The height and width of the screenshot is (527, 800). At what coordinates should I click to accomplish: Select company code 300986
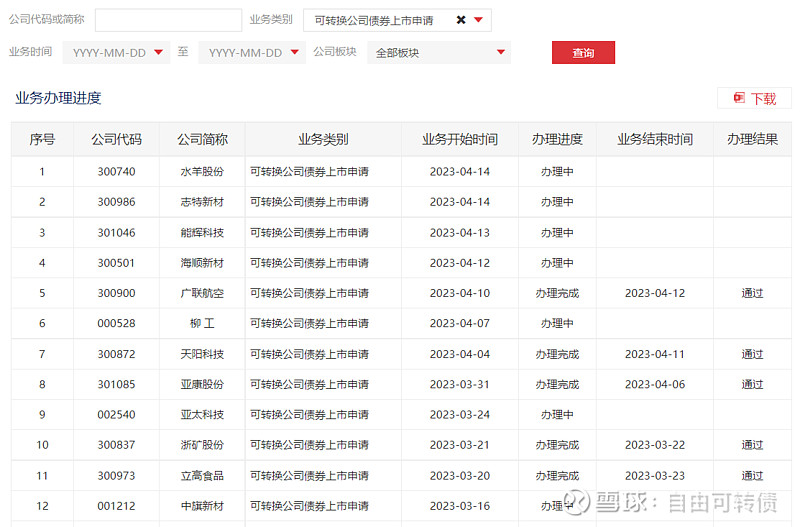tap(116, 202)
